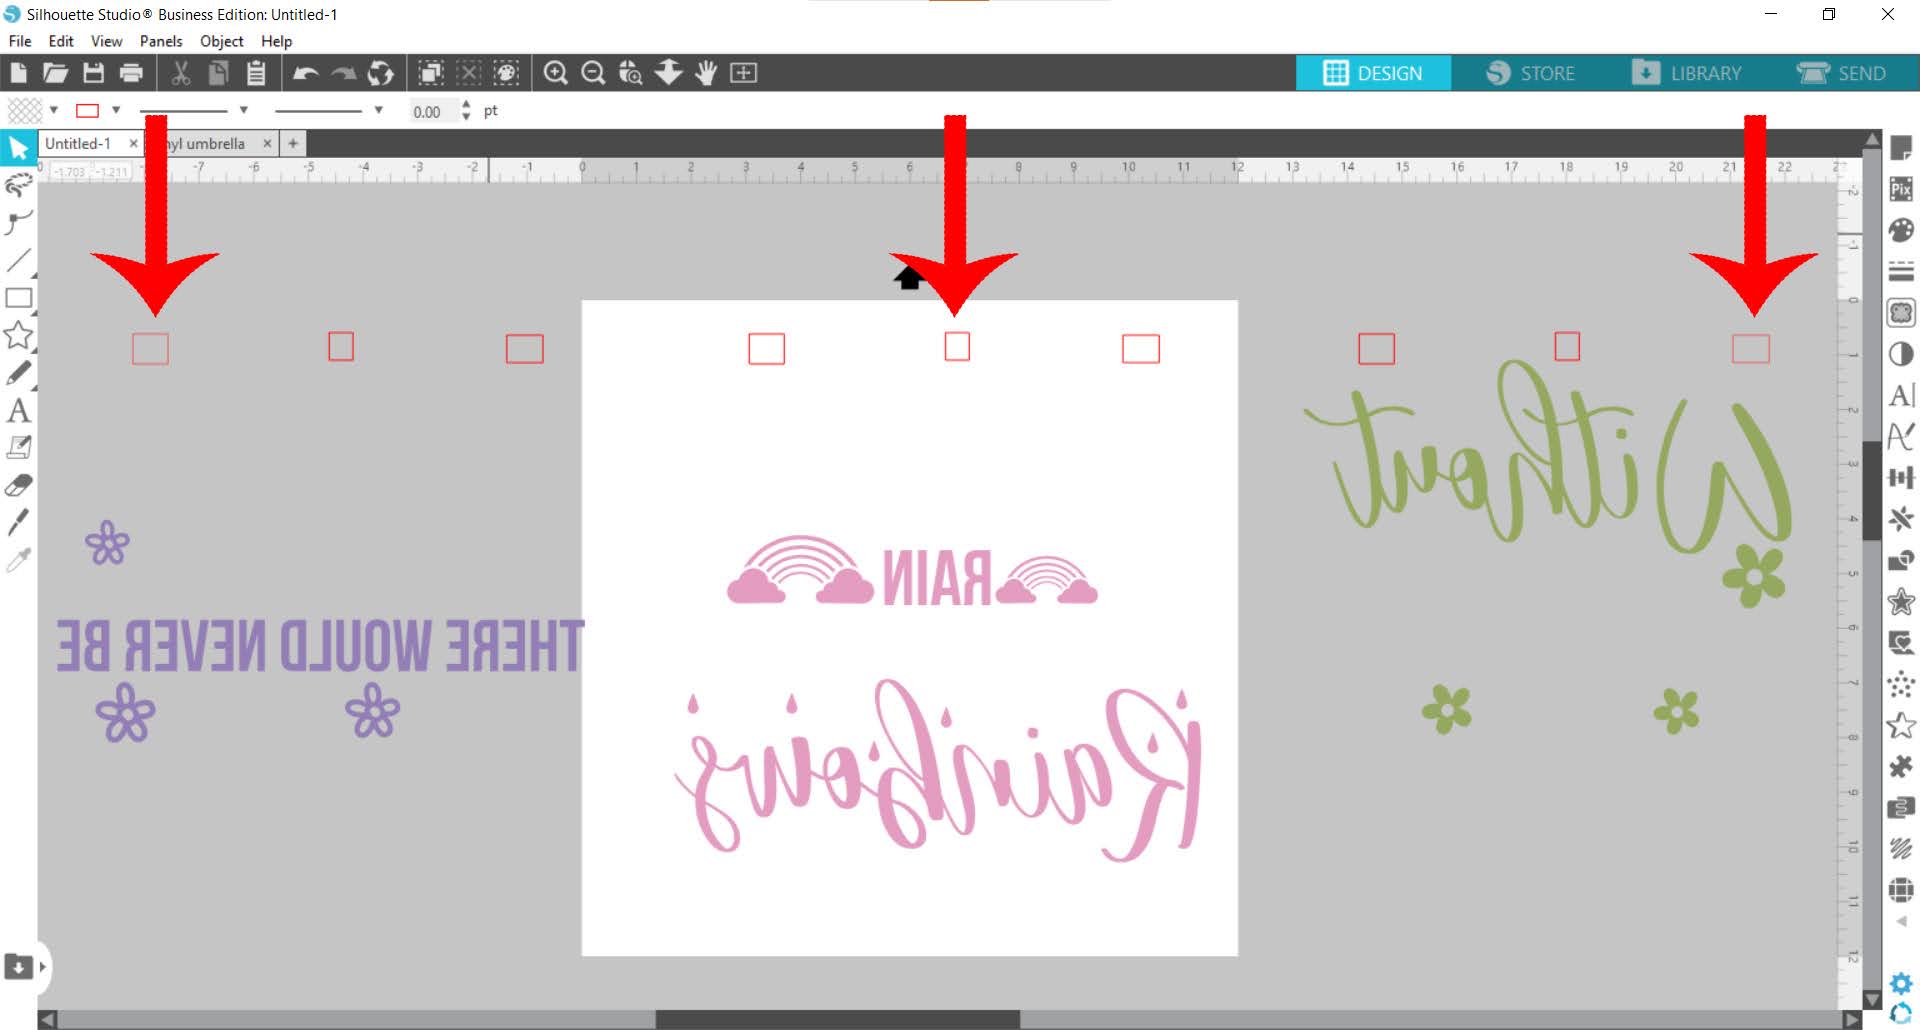This screenshot has width=1920, height=1030.
Task: Close the umbrella document tab
Action: coord(267,144)
